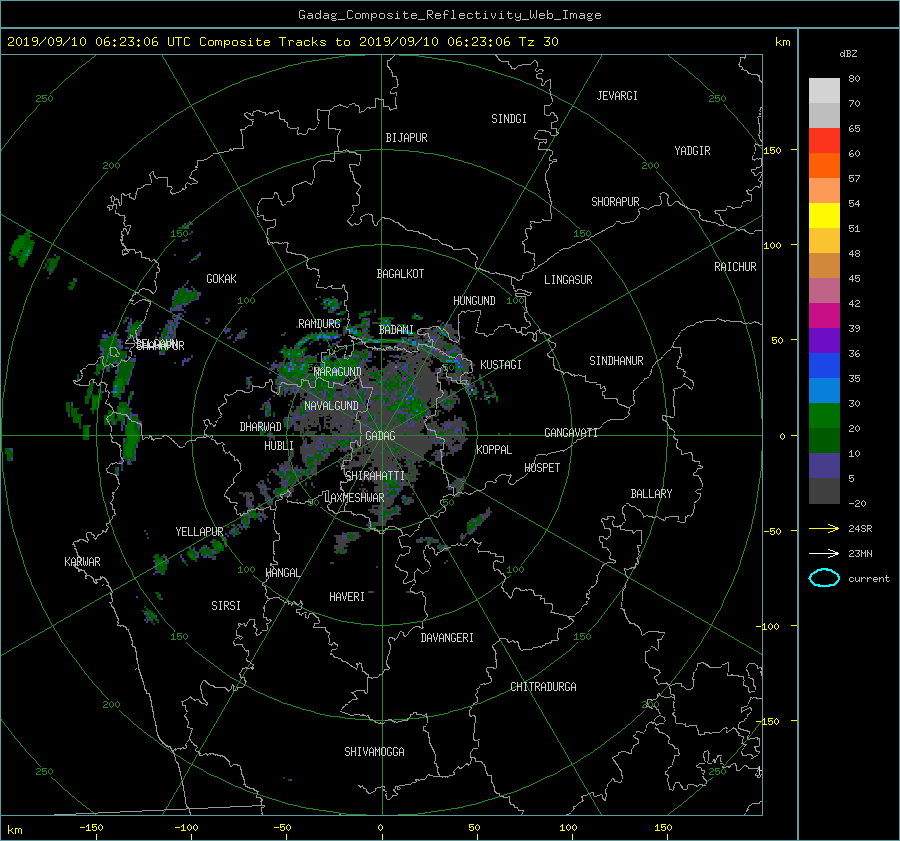Image resolution: width=900 pixels, height=841 pixels.
Task: Click the BAGALKOT city label
Action: click(x=400, y=274)
